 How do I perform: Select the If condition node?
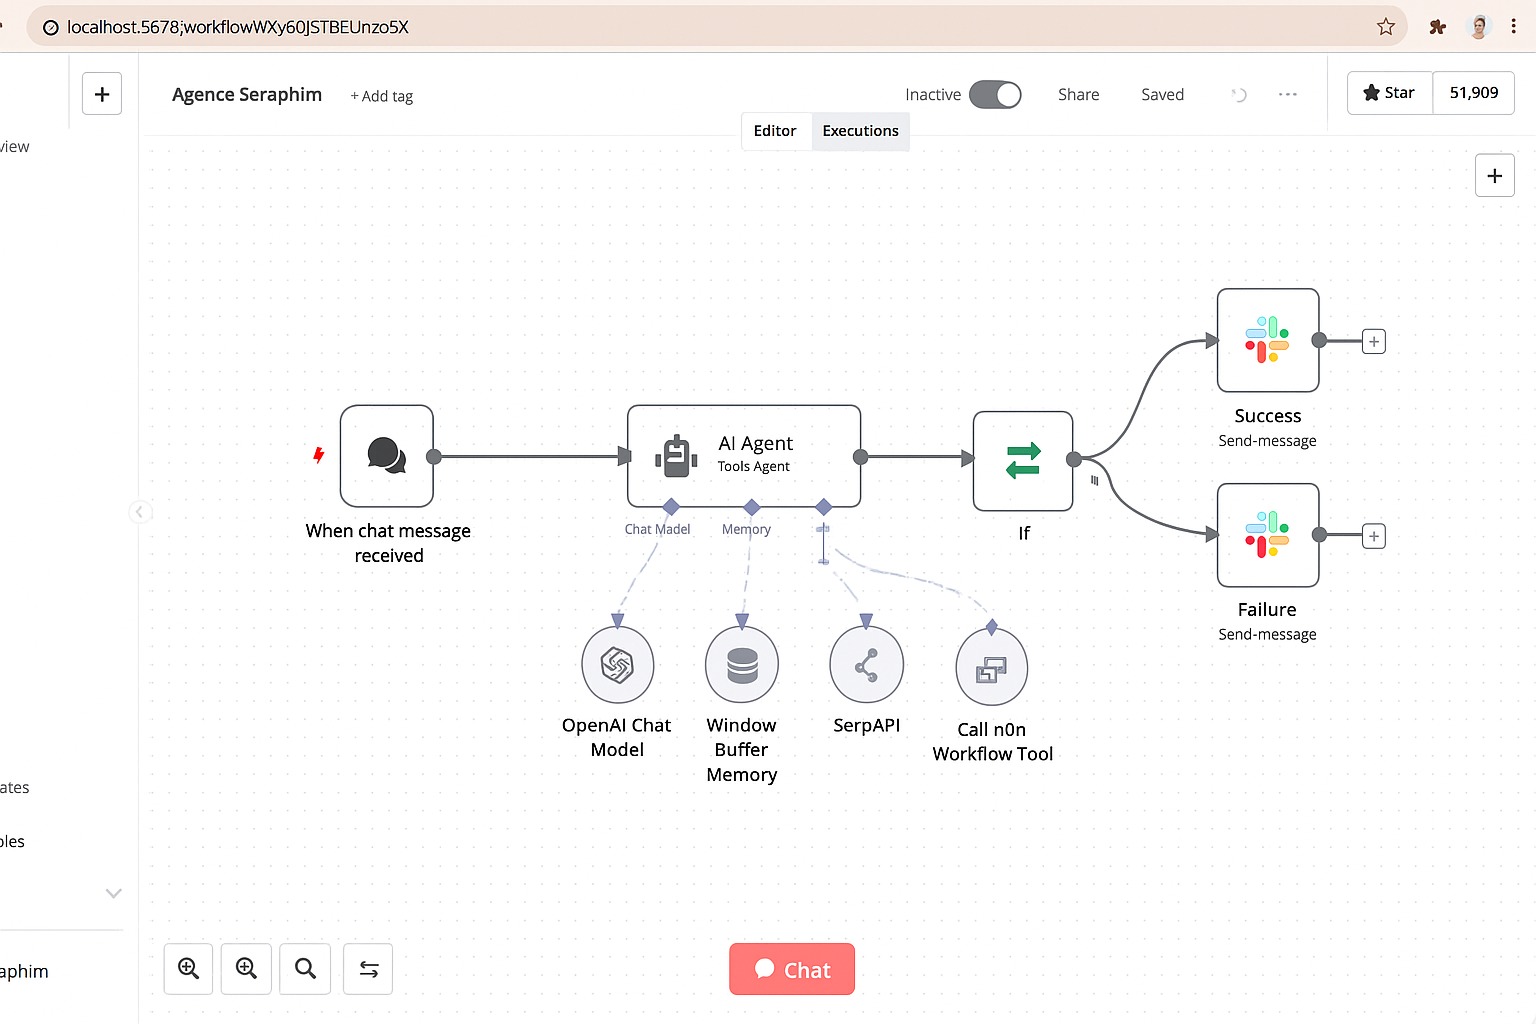1022,460
